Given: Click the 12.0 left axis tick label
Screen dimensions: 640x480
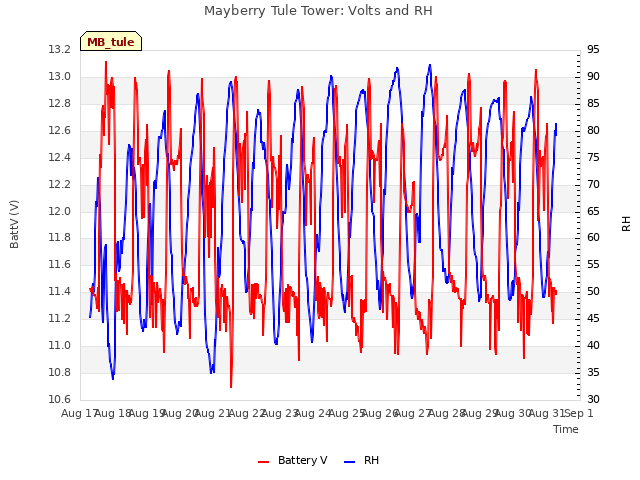Looking at the screenshot, I should pos(60,211).
